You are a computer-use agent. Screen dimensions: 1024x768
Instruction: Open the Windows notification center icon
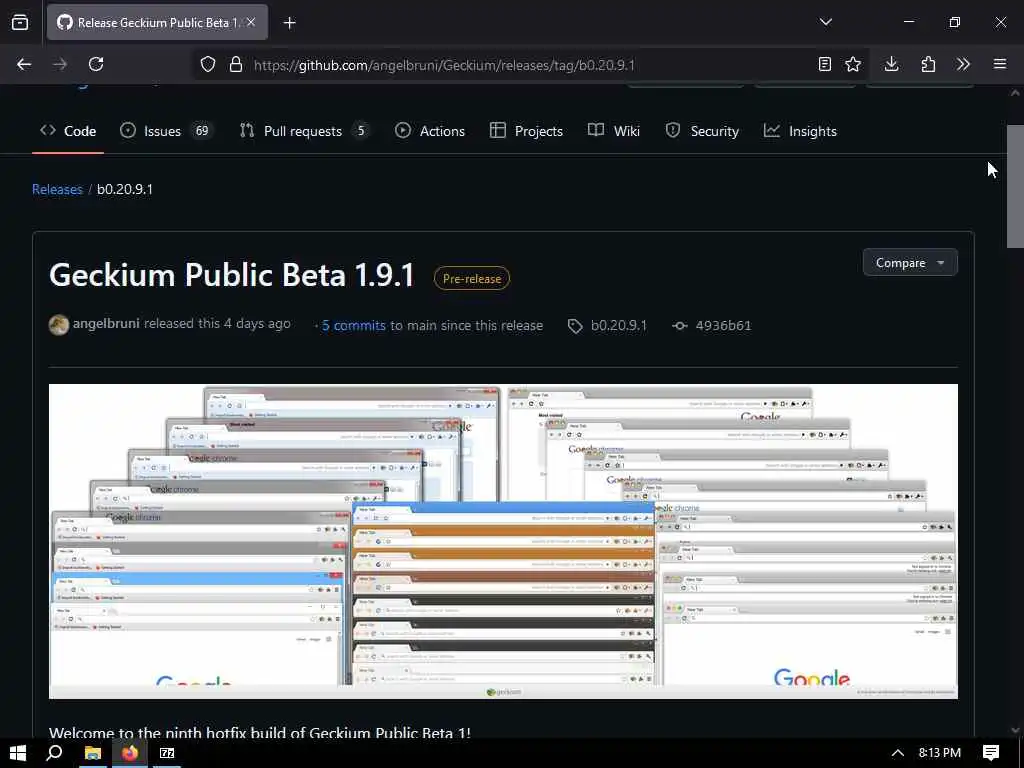(991, 753)
